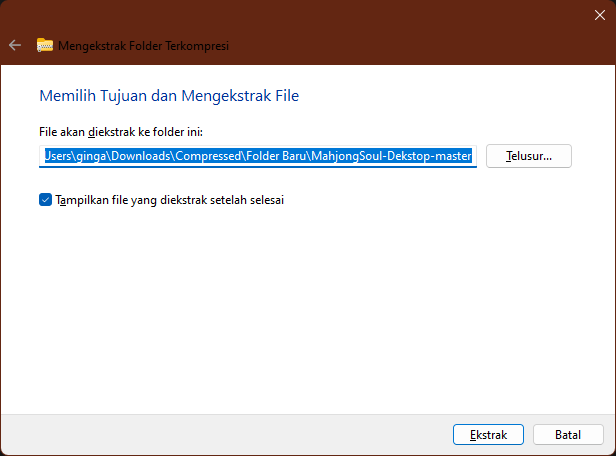
Task: Click the 'Memilih Tujuan dan Mengekstrak File' heading
Action: coord(168,96)
